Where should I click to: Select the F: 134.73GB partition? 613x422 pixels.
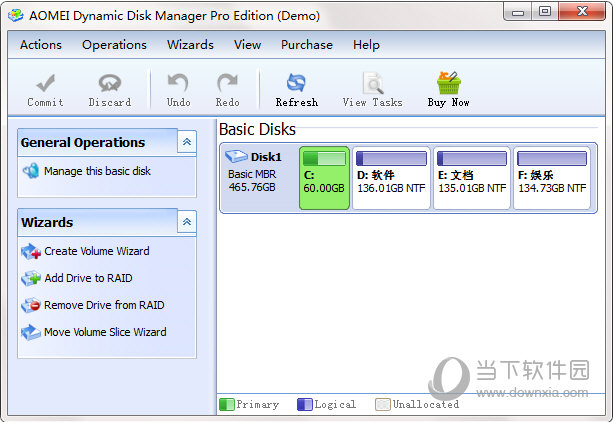tap(552, 178)
